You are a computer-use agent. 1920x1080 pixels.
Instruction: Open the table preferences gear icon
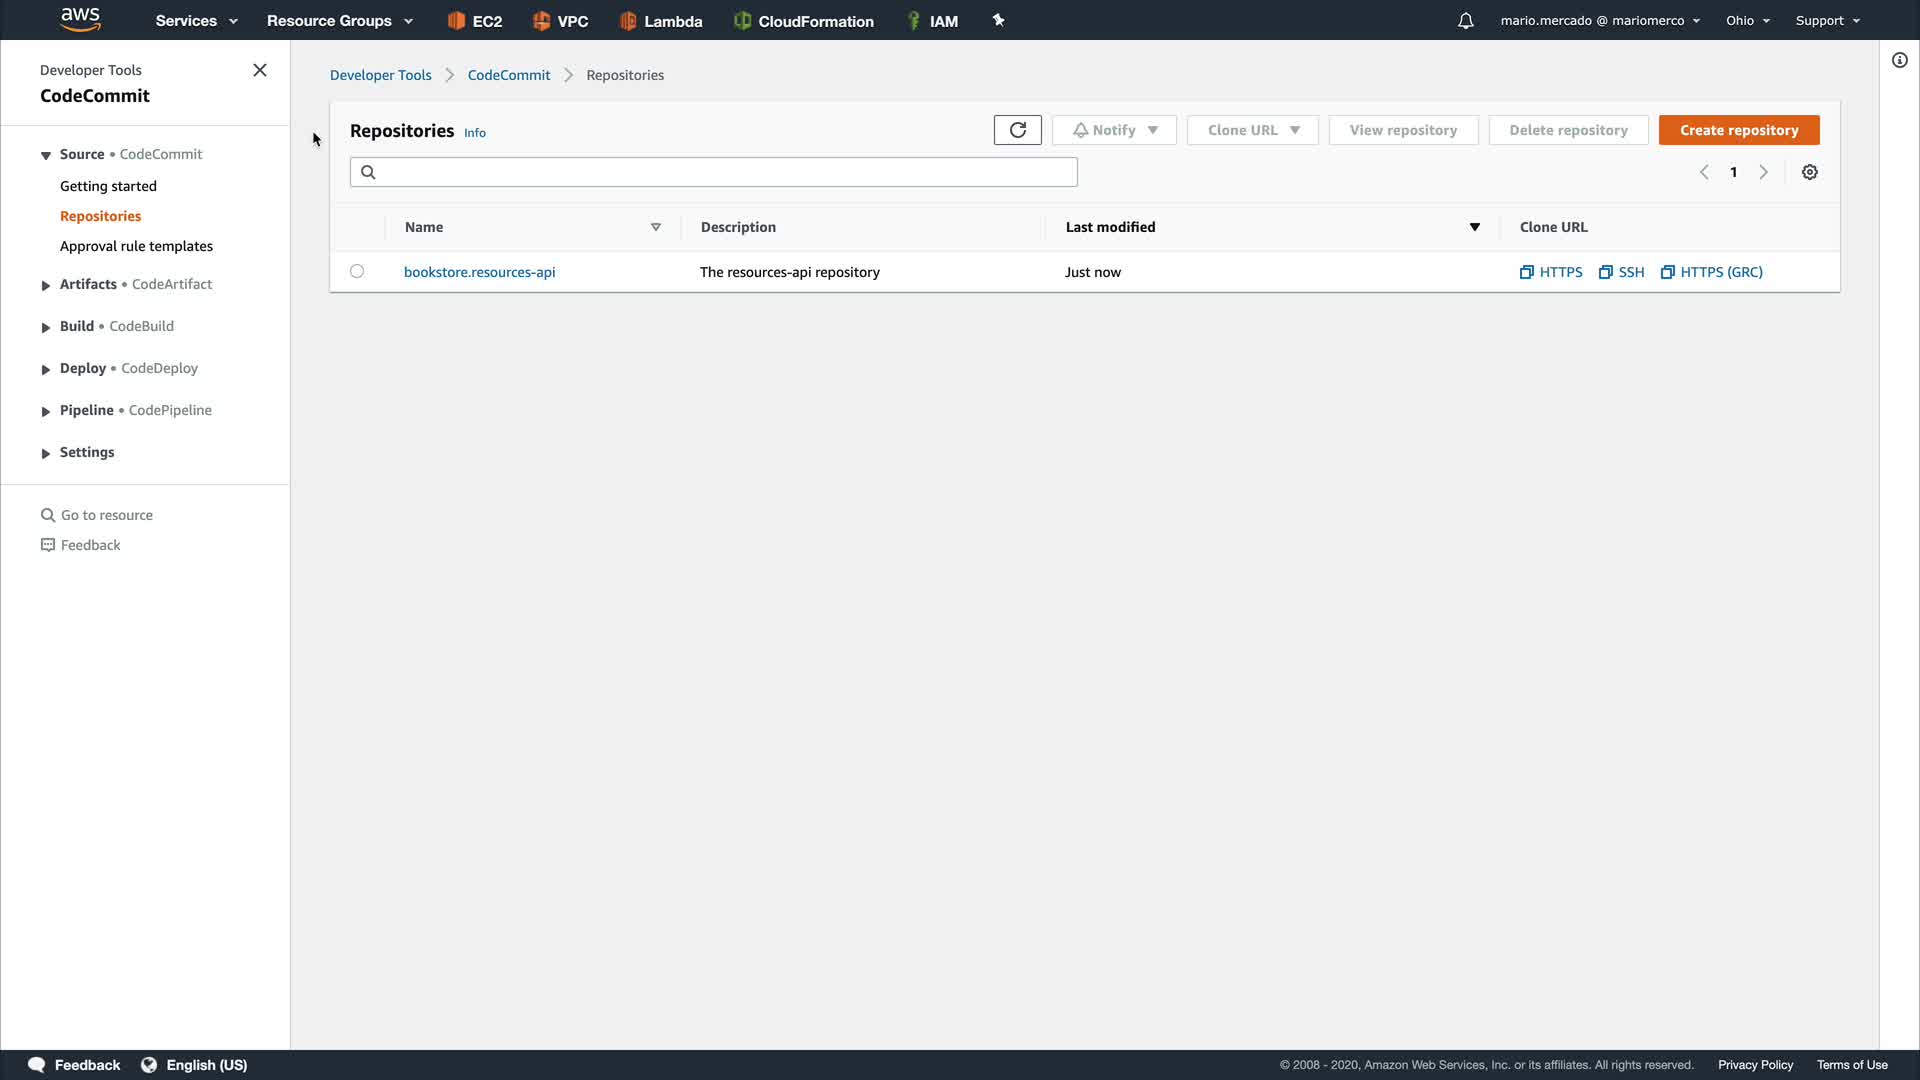(1809, 172)
